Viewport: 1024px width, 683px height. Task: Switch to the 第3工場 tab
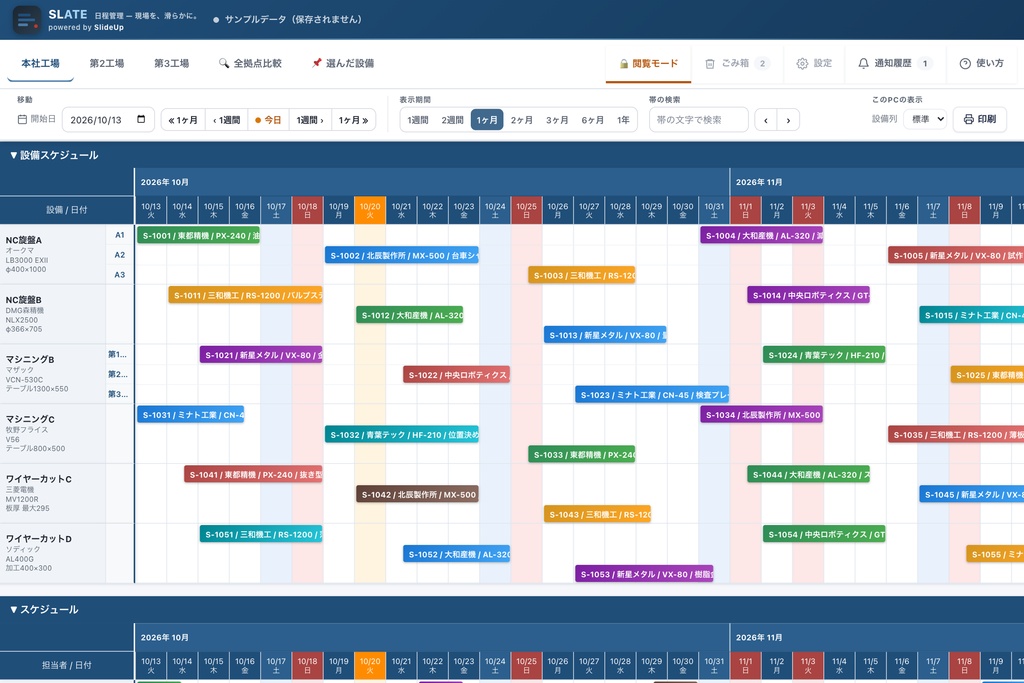(x=172, y=63)
